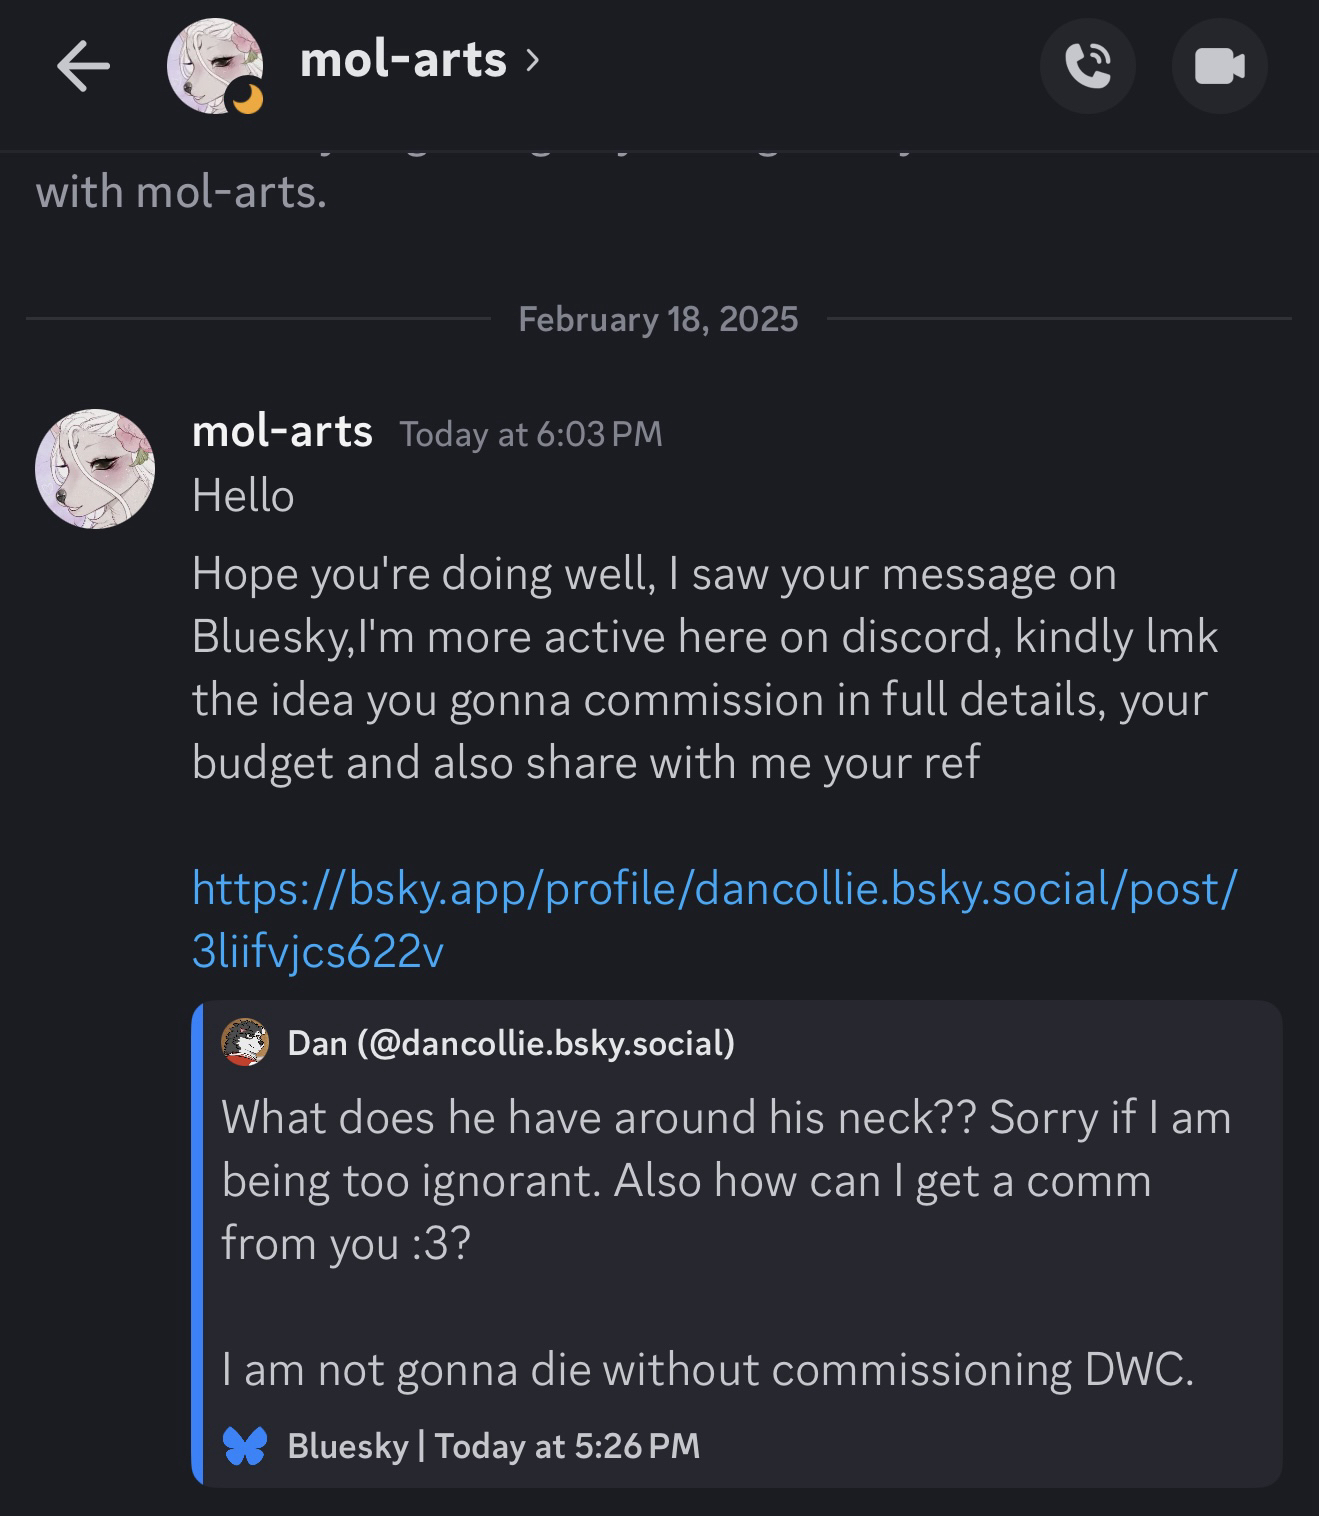Open mol-arts profile from header avatar
The height and width of the screenshot is (1516, 1319).
[212, 64]
